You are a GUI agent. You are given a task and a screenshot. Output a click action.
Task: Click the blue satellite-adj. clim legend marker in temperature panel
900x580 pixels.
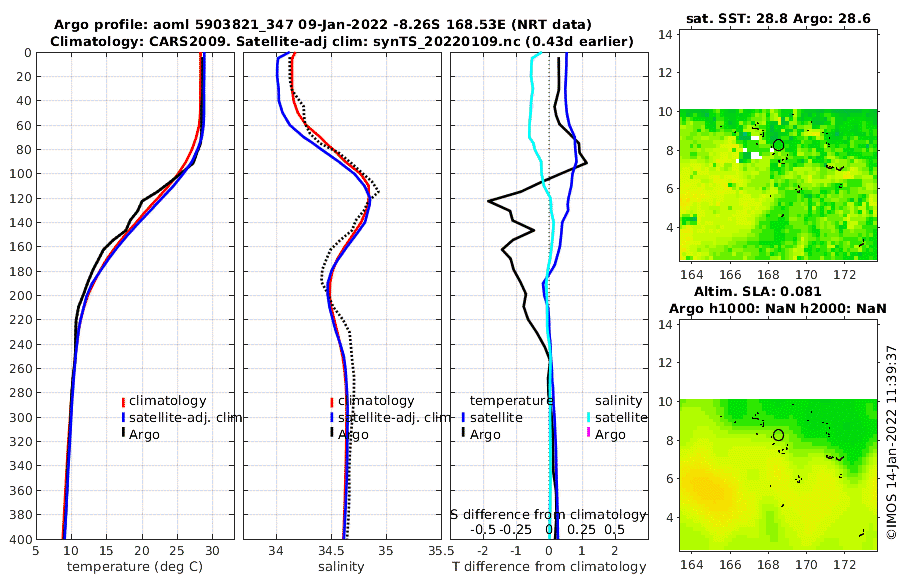pyautogui.click(x=123, y=418)
